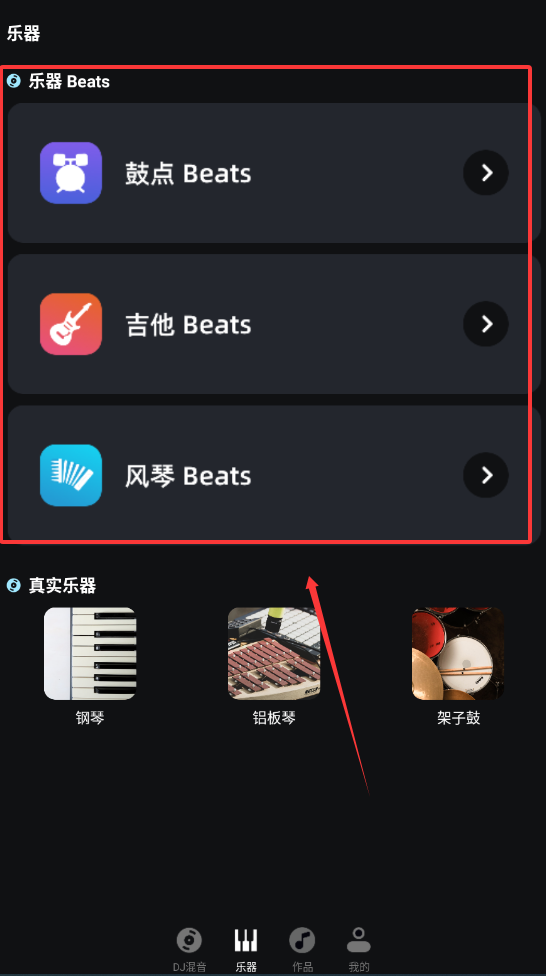546x976 pixels.
Task: Open the 鼓点 Beats text entry
Action: pyautogui.click(x=189, y=173)
